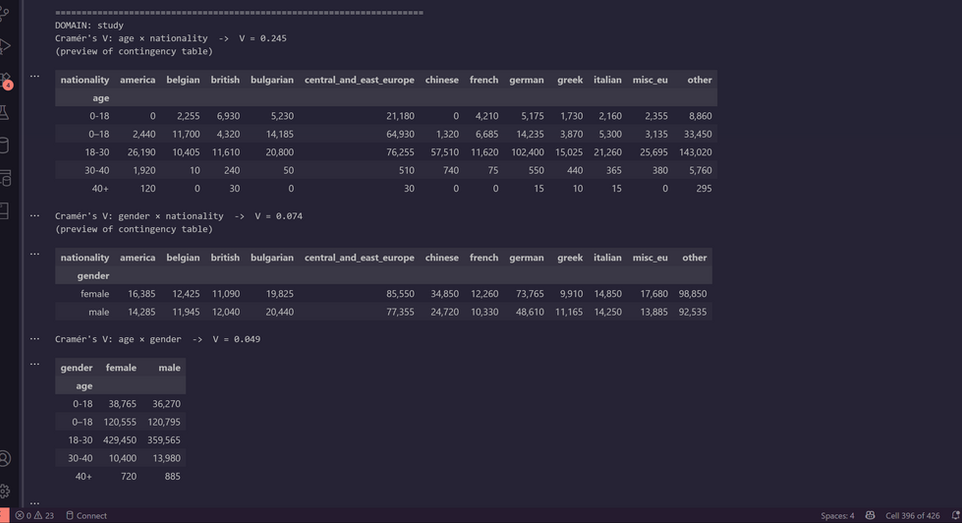Select the cell value 13,980
Viewport: 962px width, 523px height.
(x=166, y=459)
